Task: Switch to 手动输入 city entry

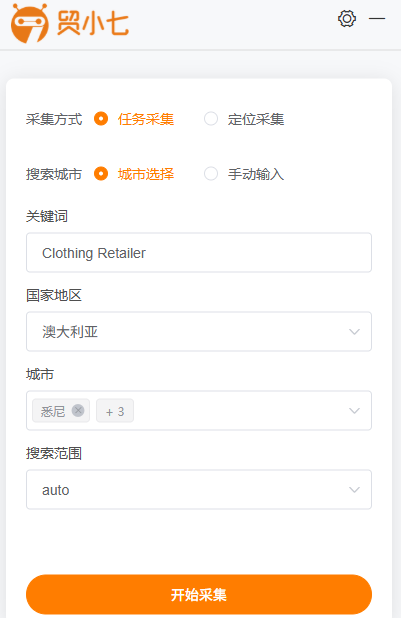Action: pos(211,173)
